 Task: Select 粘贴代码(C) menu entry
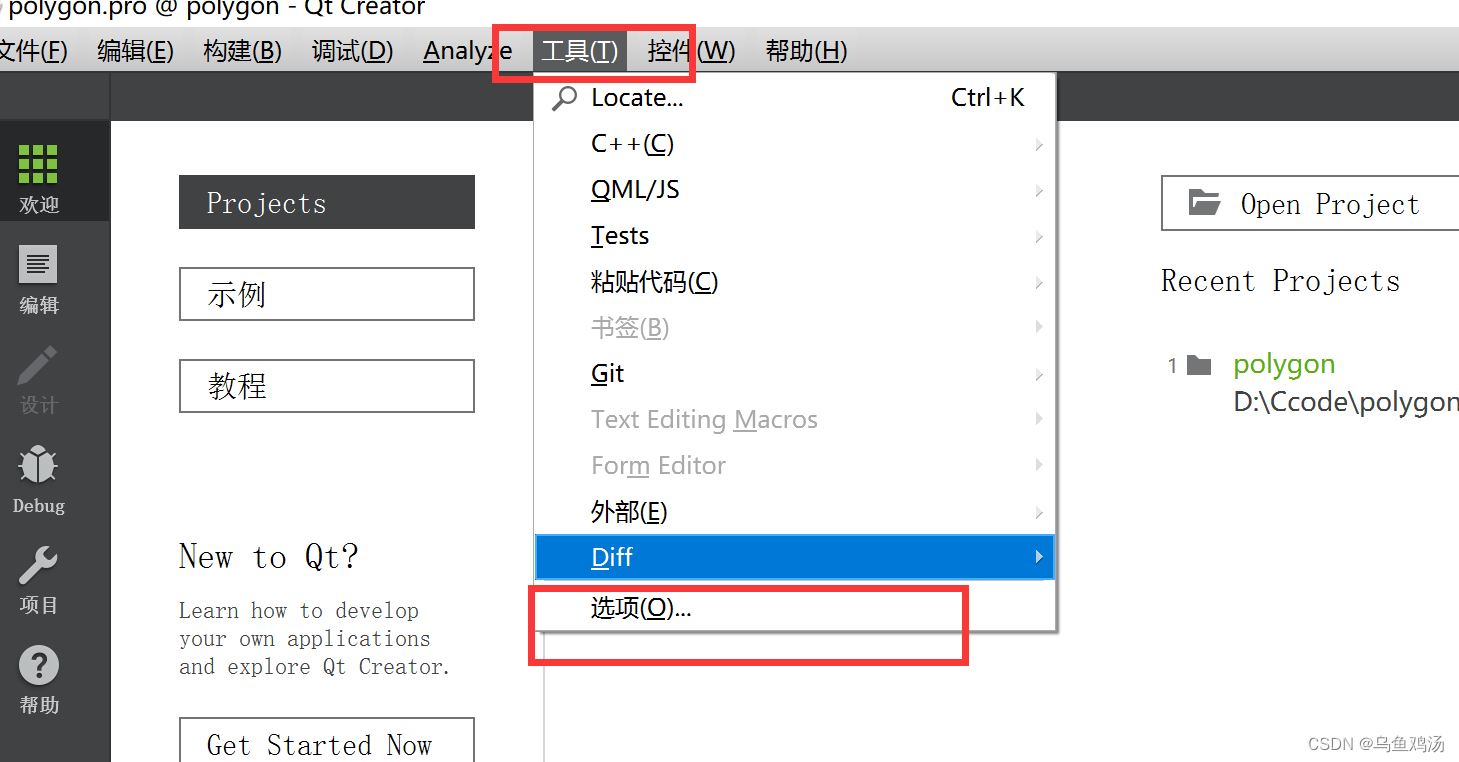[x=795, y=282]
